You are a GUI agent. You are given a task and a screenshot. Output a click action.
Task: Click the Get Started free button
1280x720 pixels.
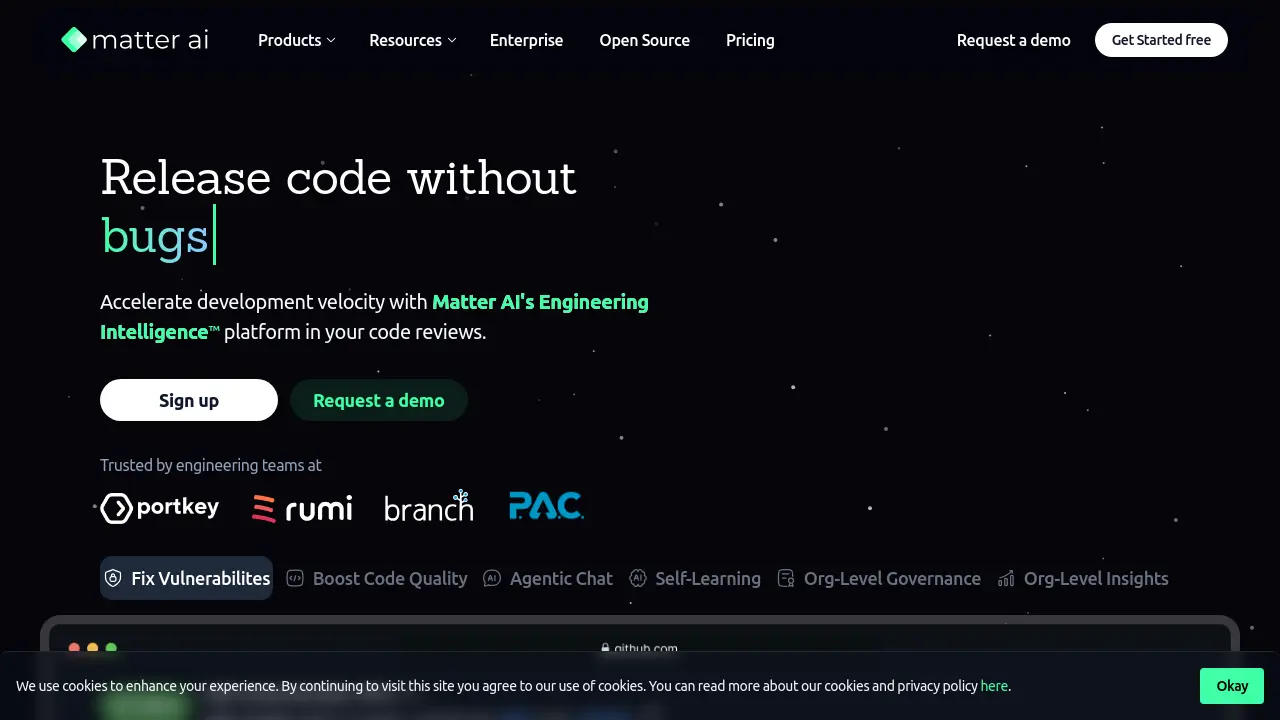(1161, 40)
